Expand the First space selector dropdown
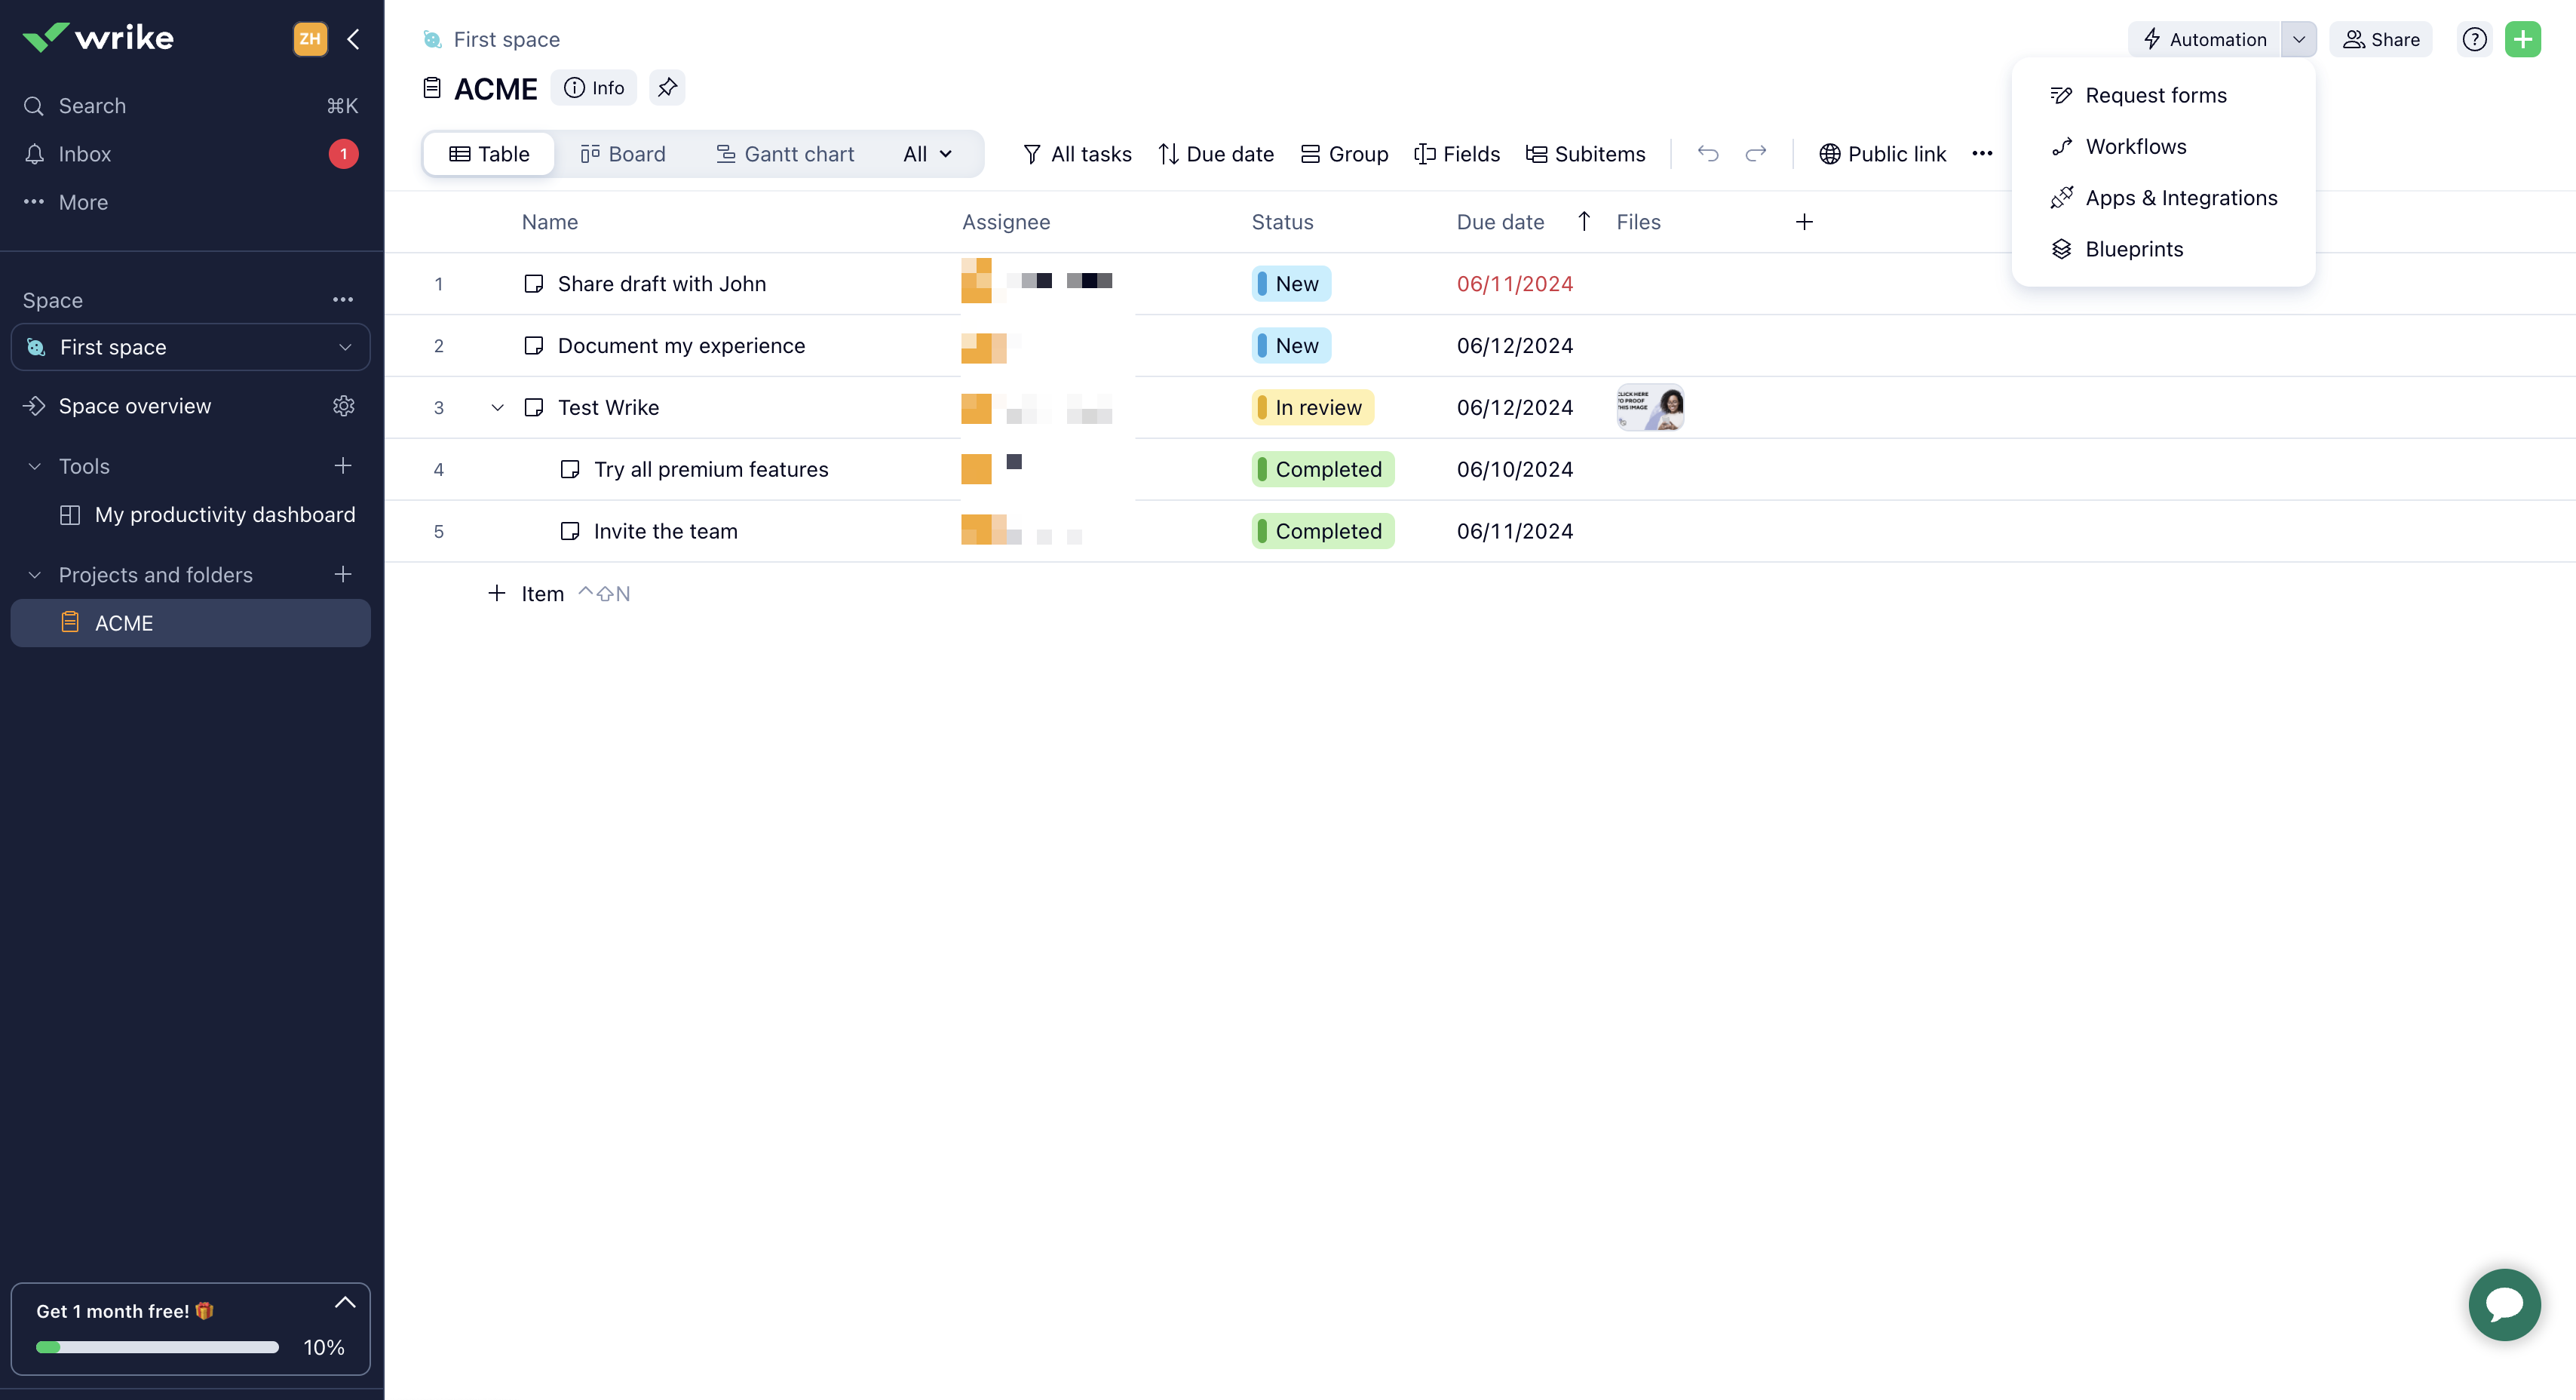Screen dimensions: 2576x1400 (x=190, y=347)
